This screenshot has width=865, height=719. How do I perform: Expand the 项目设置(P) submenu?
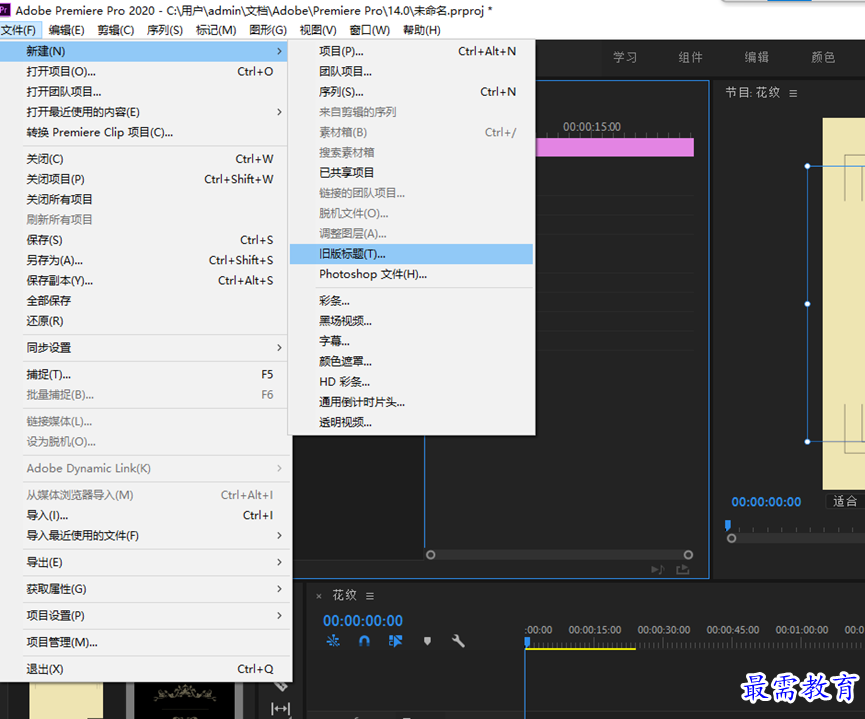click(144, 615)
